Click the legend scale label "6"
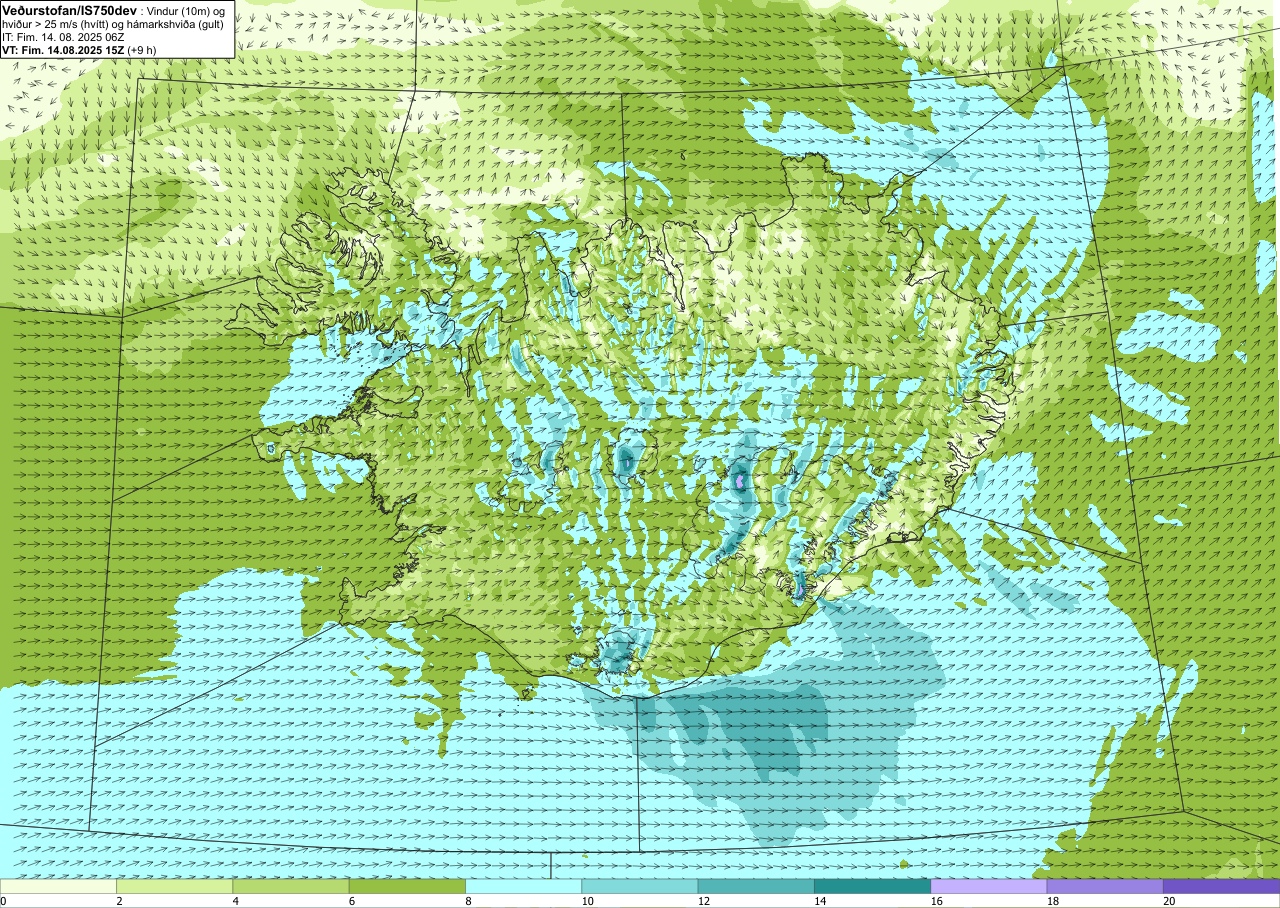This screenshot has width=1280, height=908. click(x=352, y=901)
